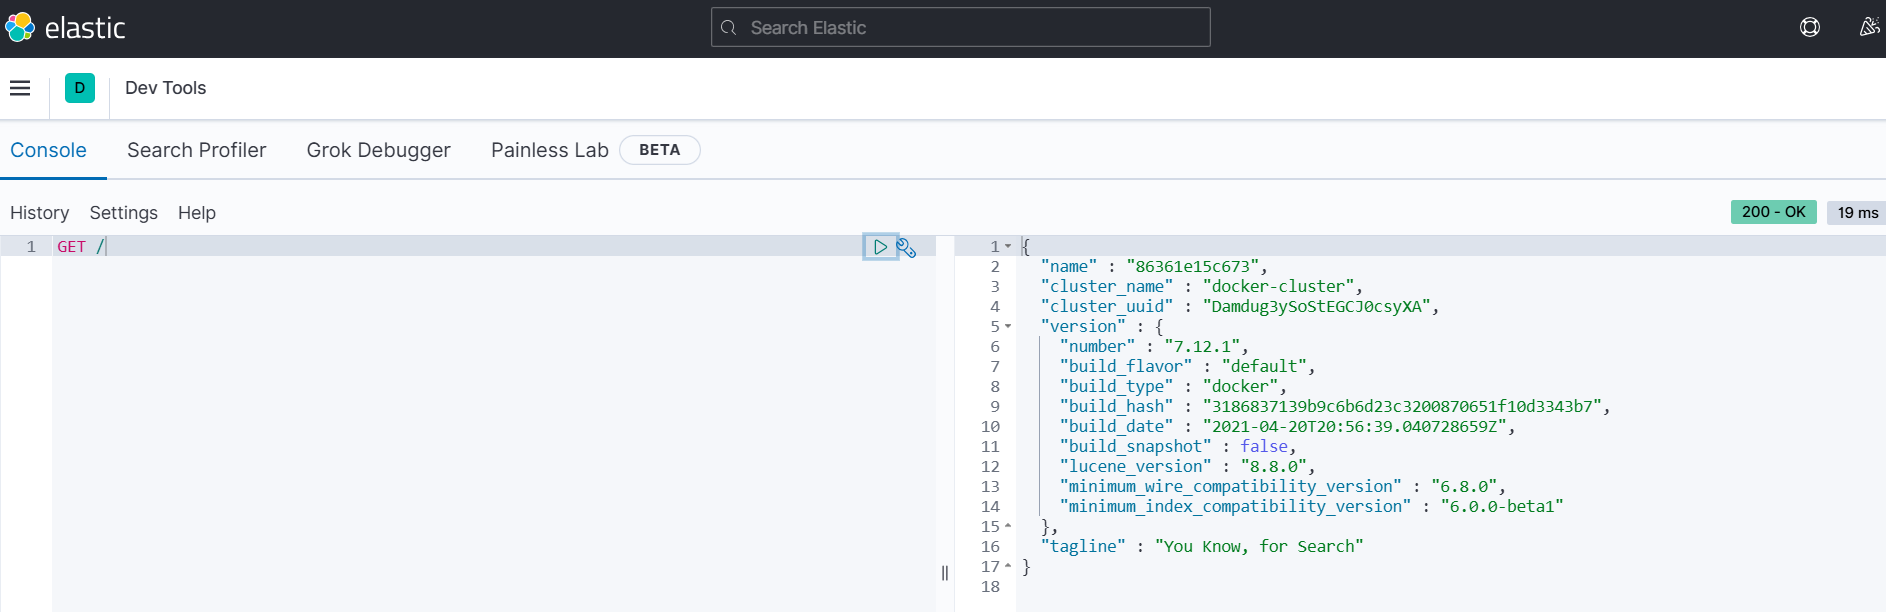Image resolution: width=1886 pixels, height=612 pixels.
Task: Open the D space avatar
Action: pyautogui.click(x=80, y=88)
